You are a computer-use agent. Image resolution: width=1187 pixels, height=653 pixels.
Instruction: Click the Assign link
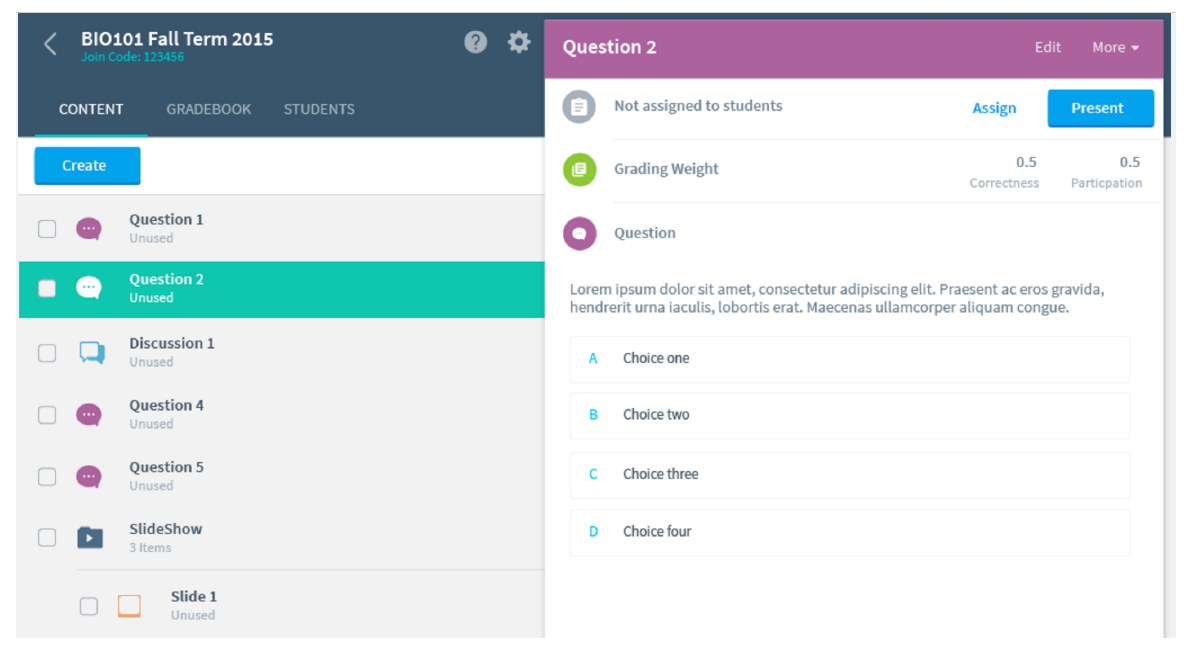pos(994,108)
